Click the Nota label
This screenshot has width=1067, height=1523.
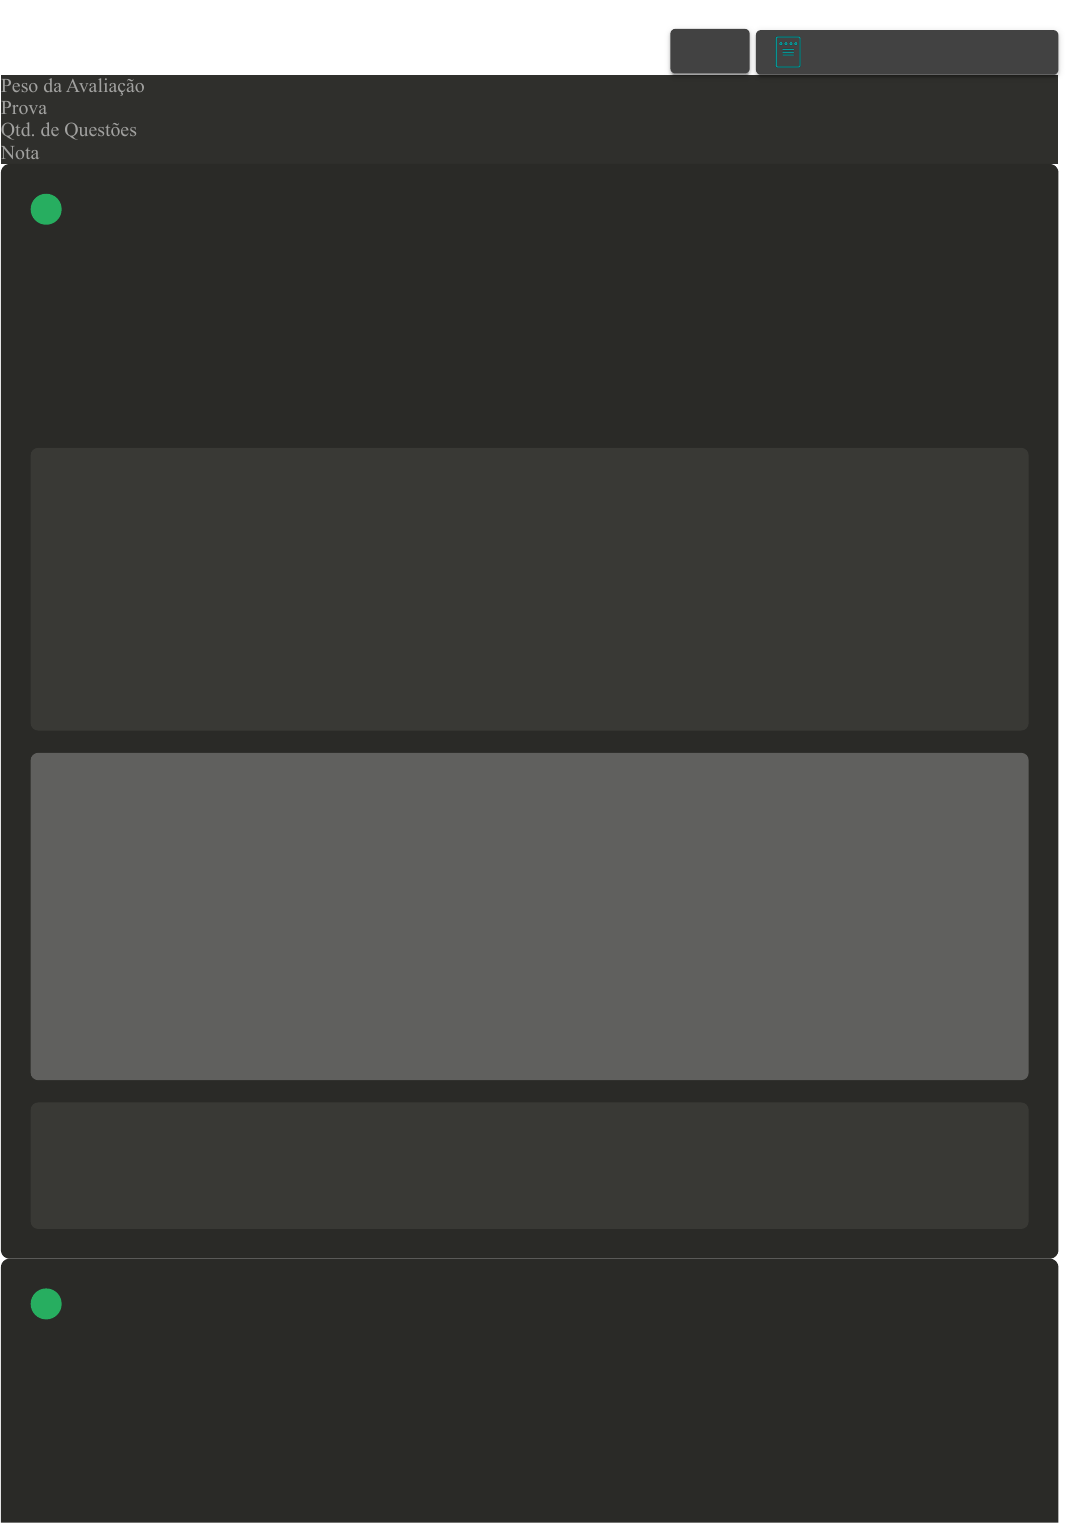coord(20,153)
